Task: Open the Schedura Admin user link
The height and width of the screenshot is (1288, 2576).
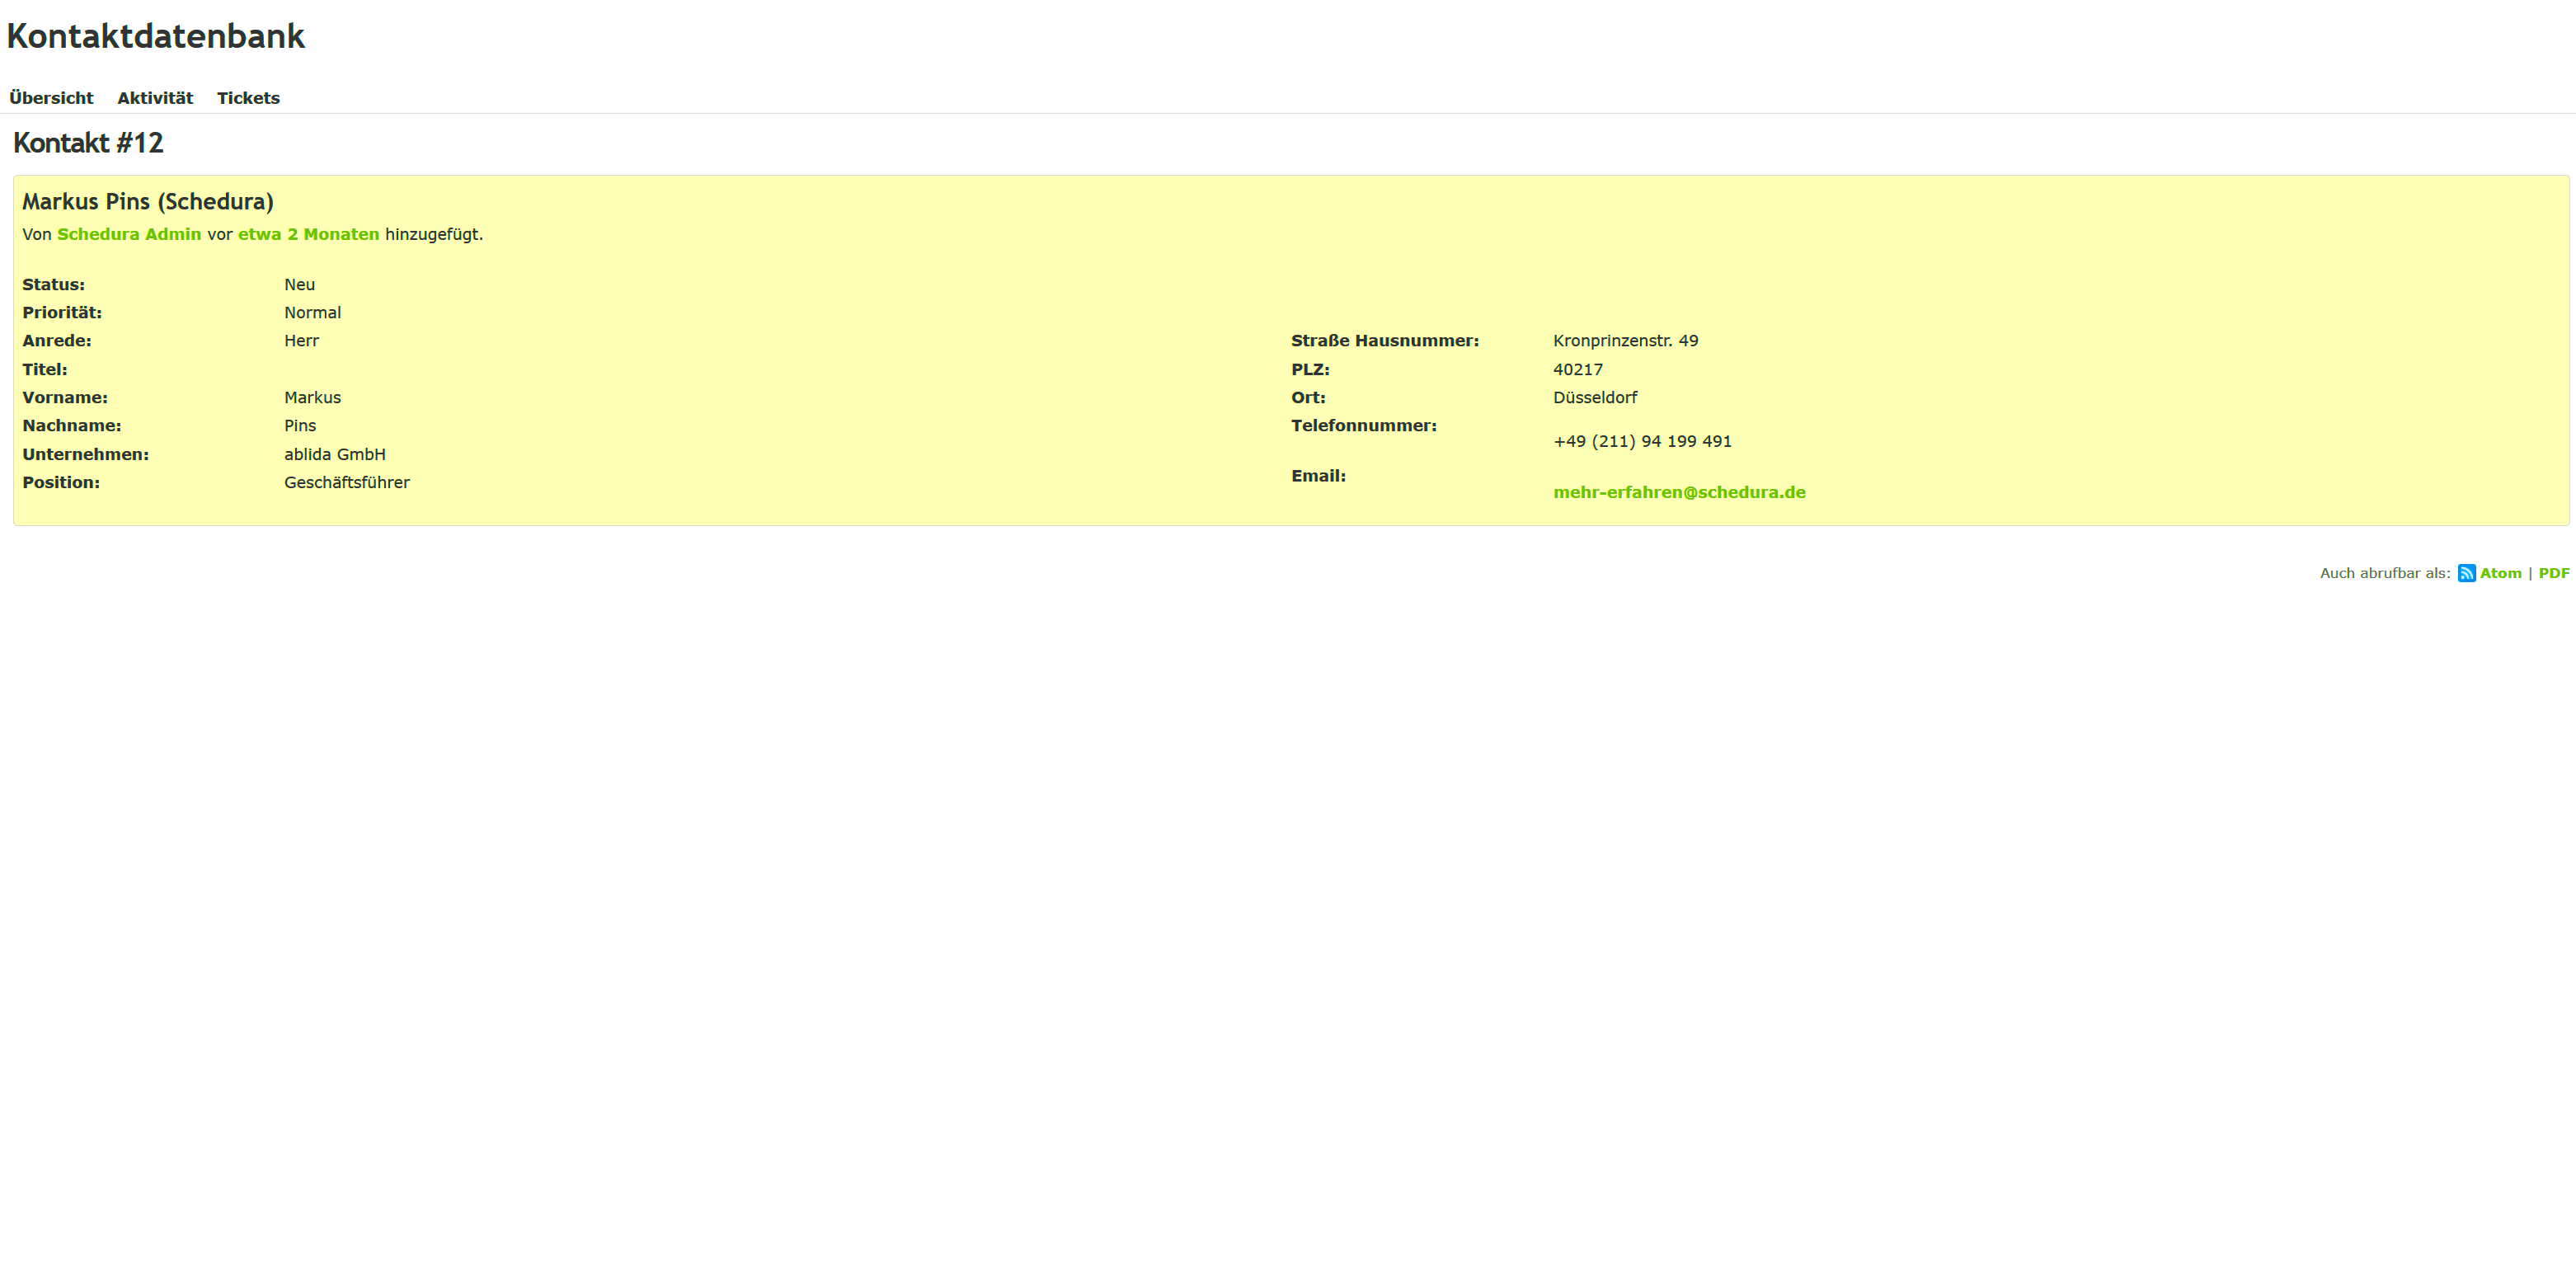Action: coord(129,234)
